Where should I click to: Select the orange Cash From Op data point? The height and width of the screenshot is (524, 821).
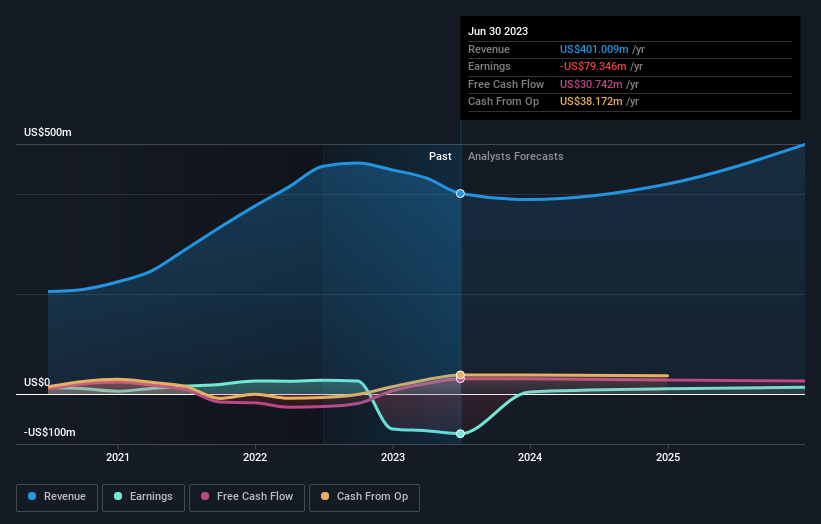460,375
